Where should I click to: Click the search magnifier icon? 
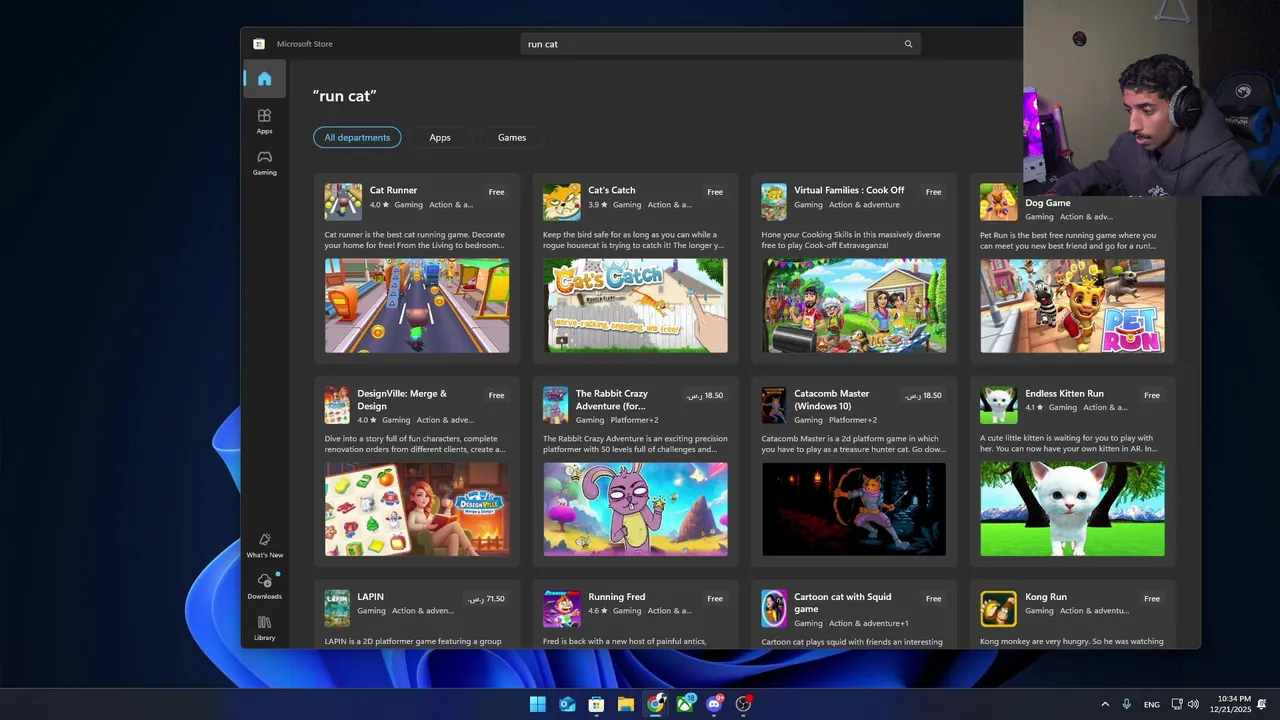(x=908, y=44)
